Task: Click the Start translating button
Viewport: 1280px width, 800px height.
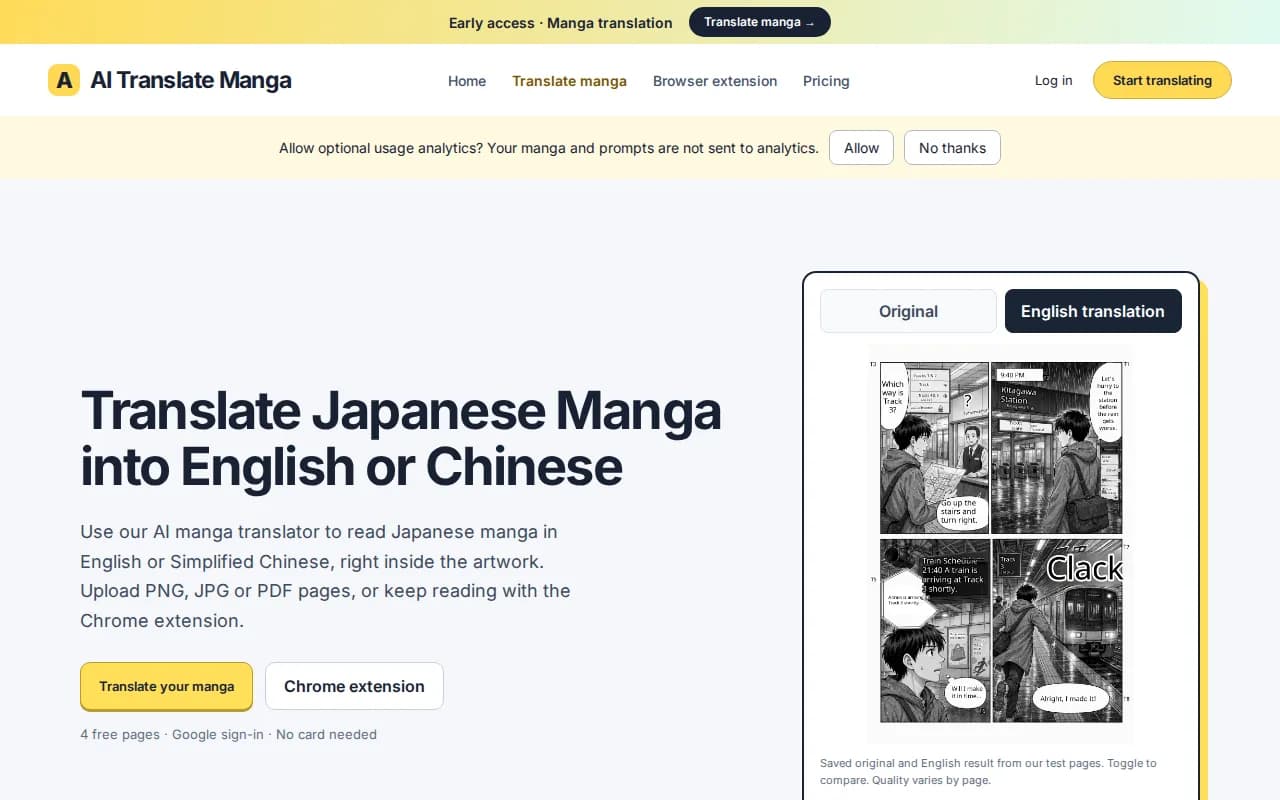Action: [x=1162, y=80]
